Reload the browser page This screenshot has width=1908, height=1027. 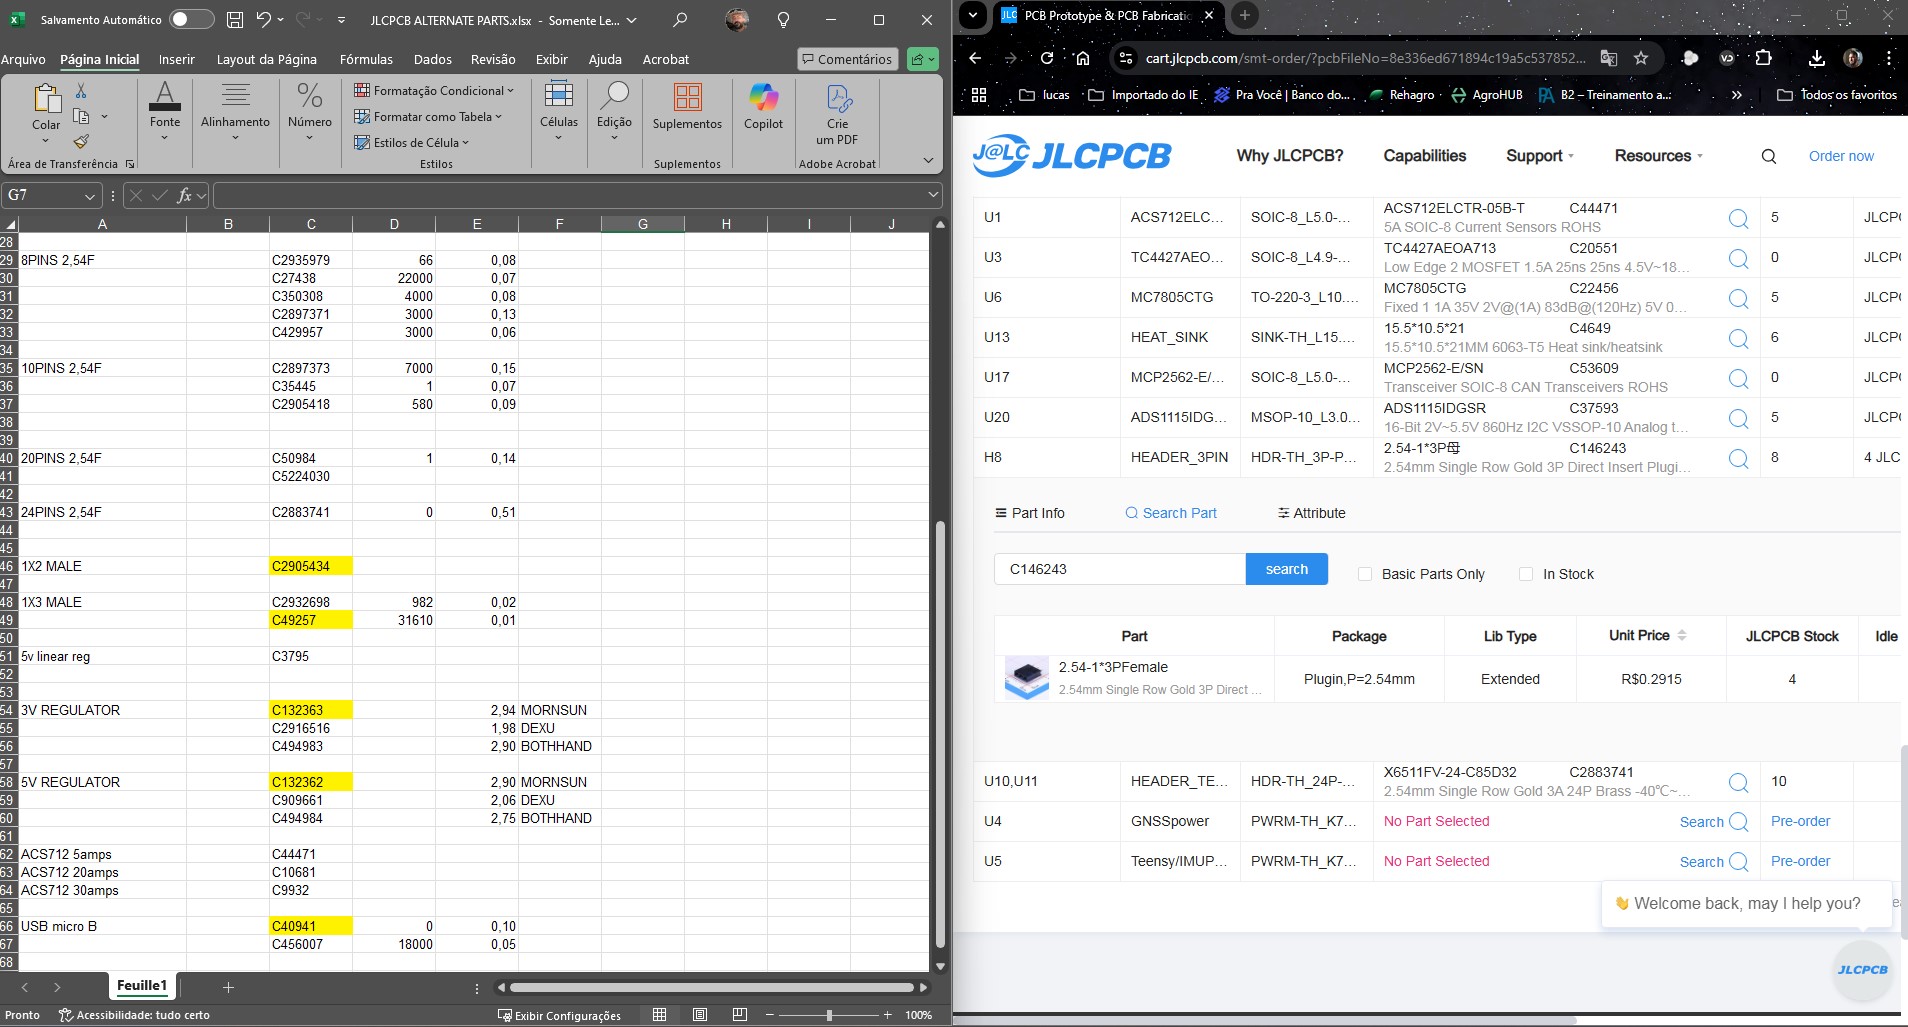pos(1047,58)
